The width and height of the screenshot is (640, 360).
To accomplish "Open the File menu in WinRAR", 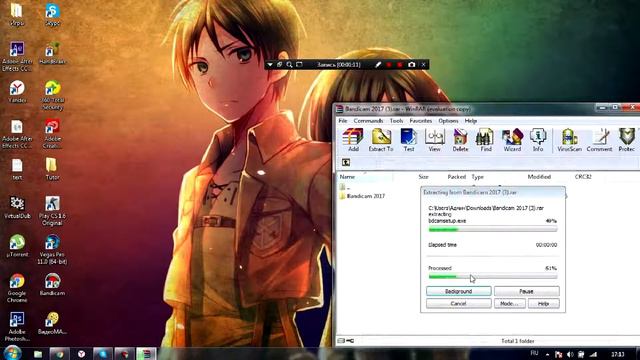I will (x=343, y=121).
